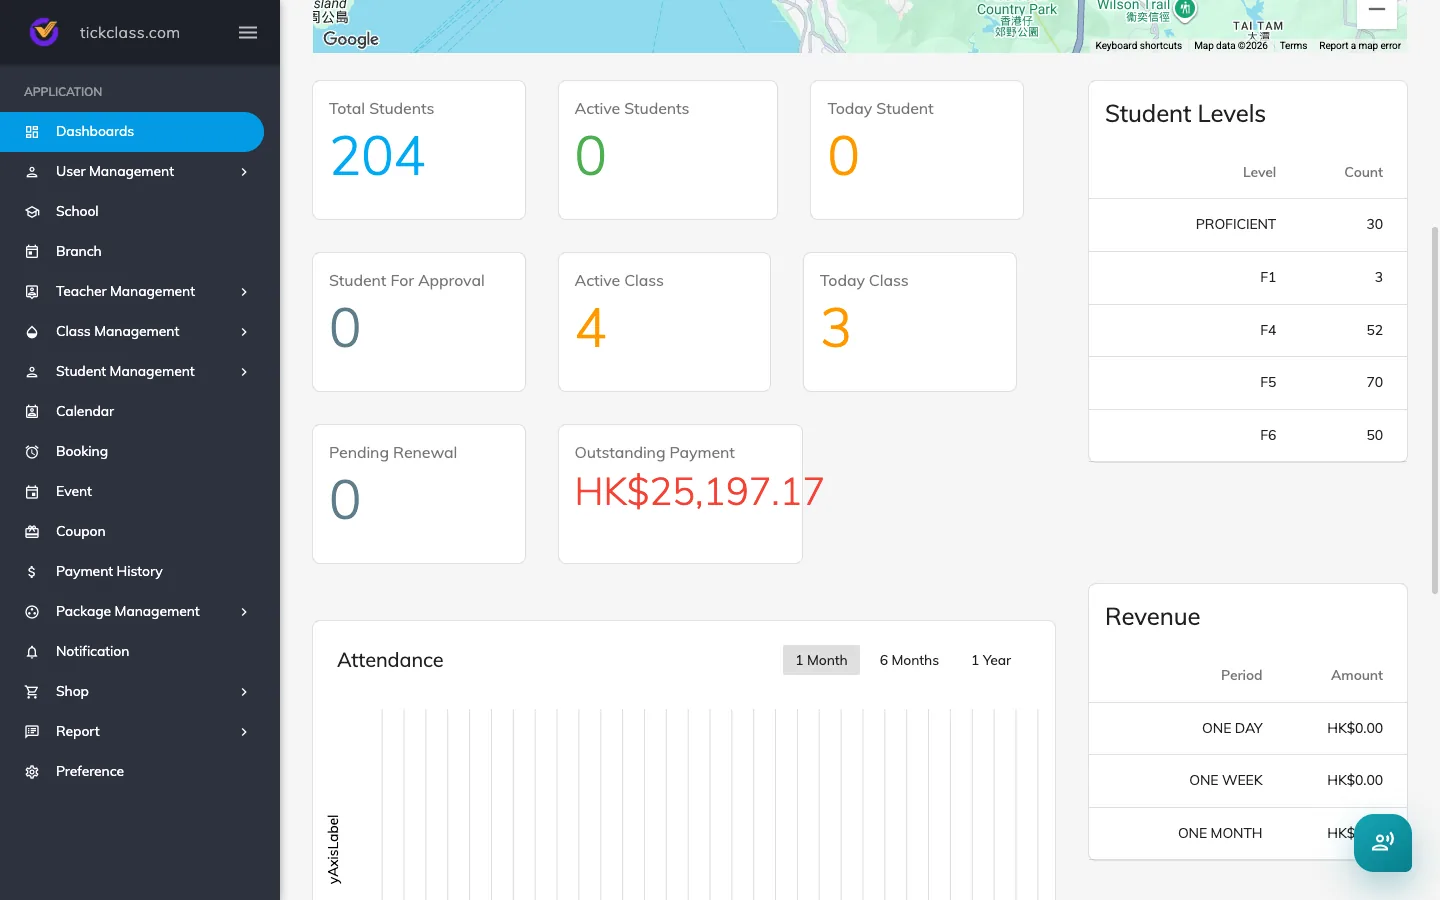Click the Outstanding Payment HK$25,197.17 amount
This screenshot has width=1440, height=900.
[x=699, y=491]
